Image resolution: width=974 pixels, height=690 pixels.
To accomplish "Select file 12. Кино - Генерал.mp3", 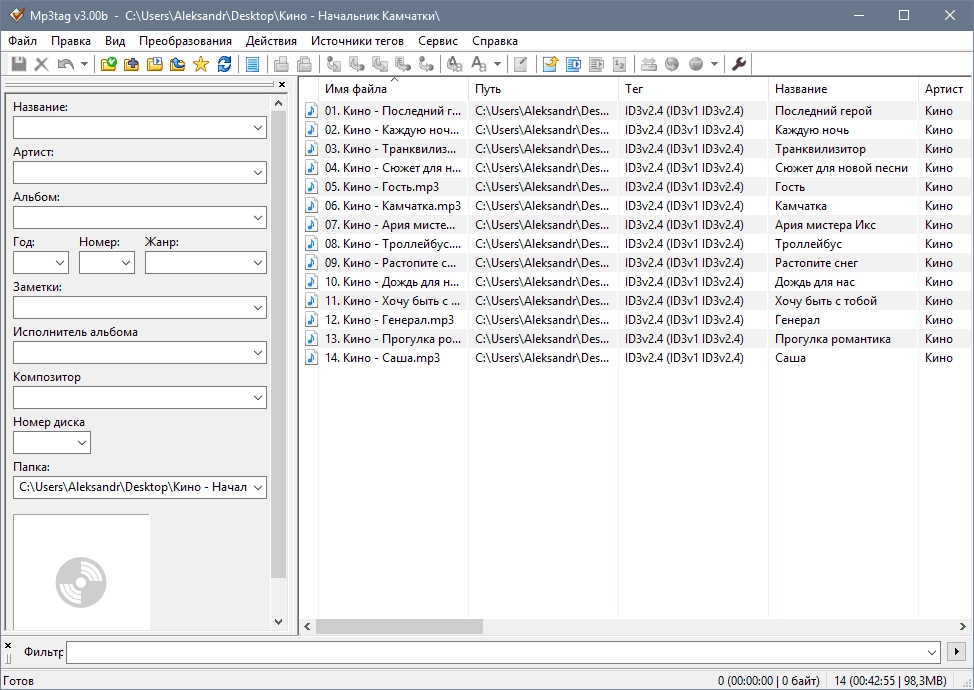I will click(x=389, y=320).
